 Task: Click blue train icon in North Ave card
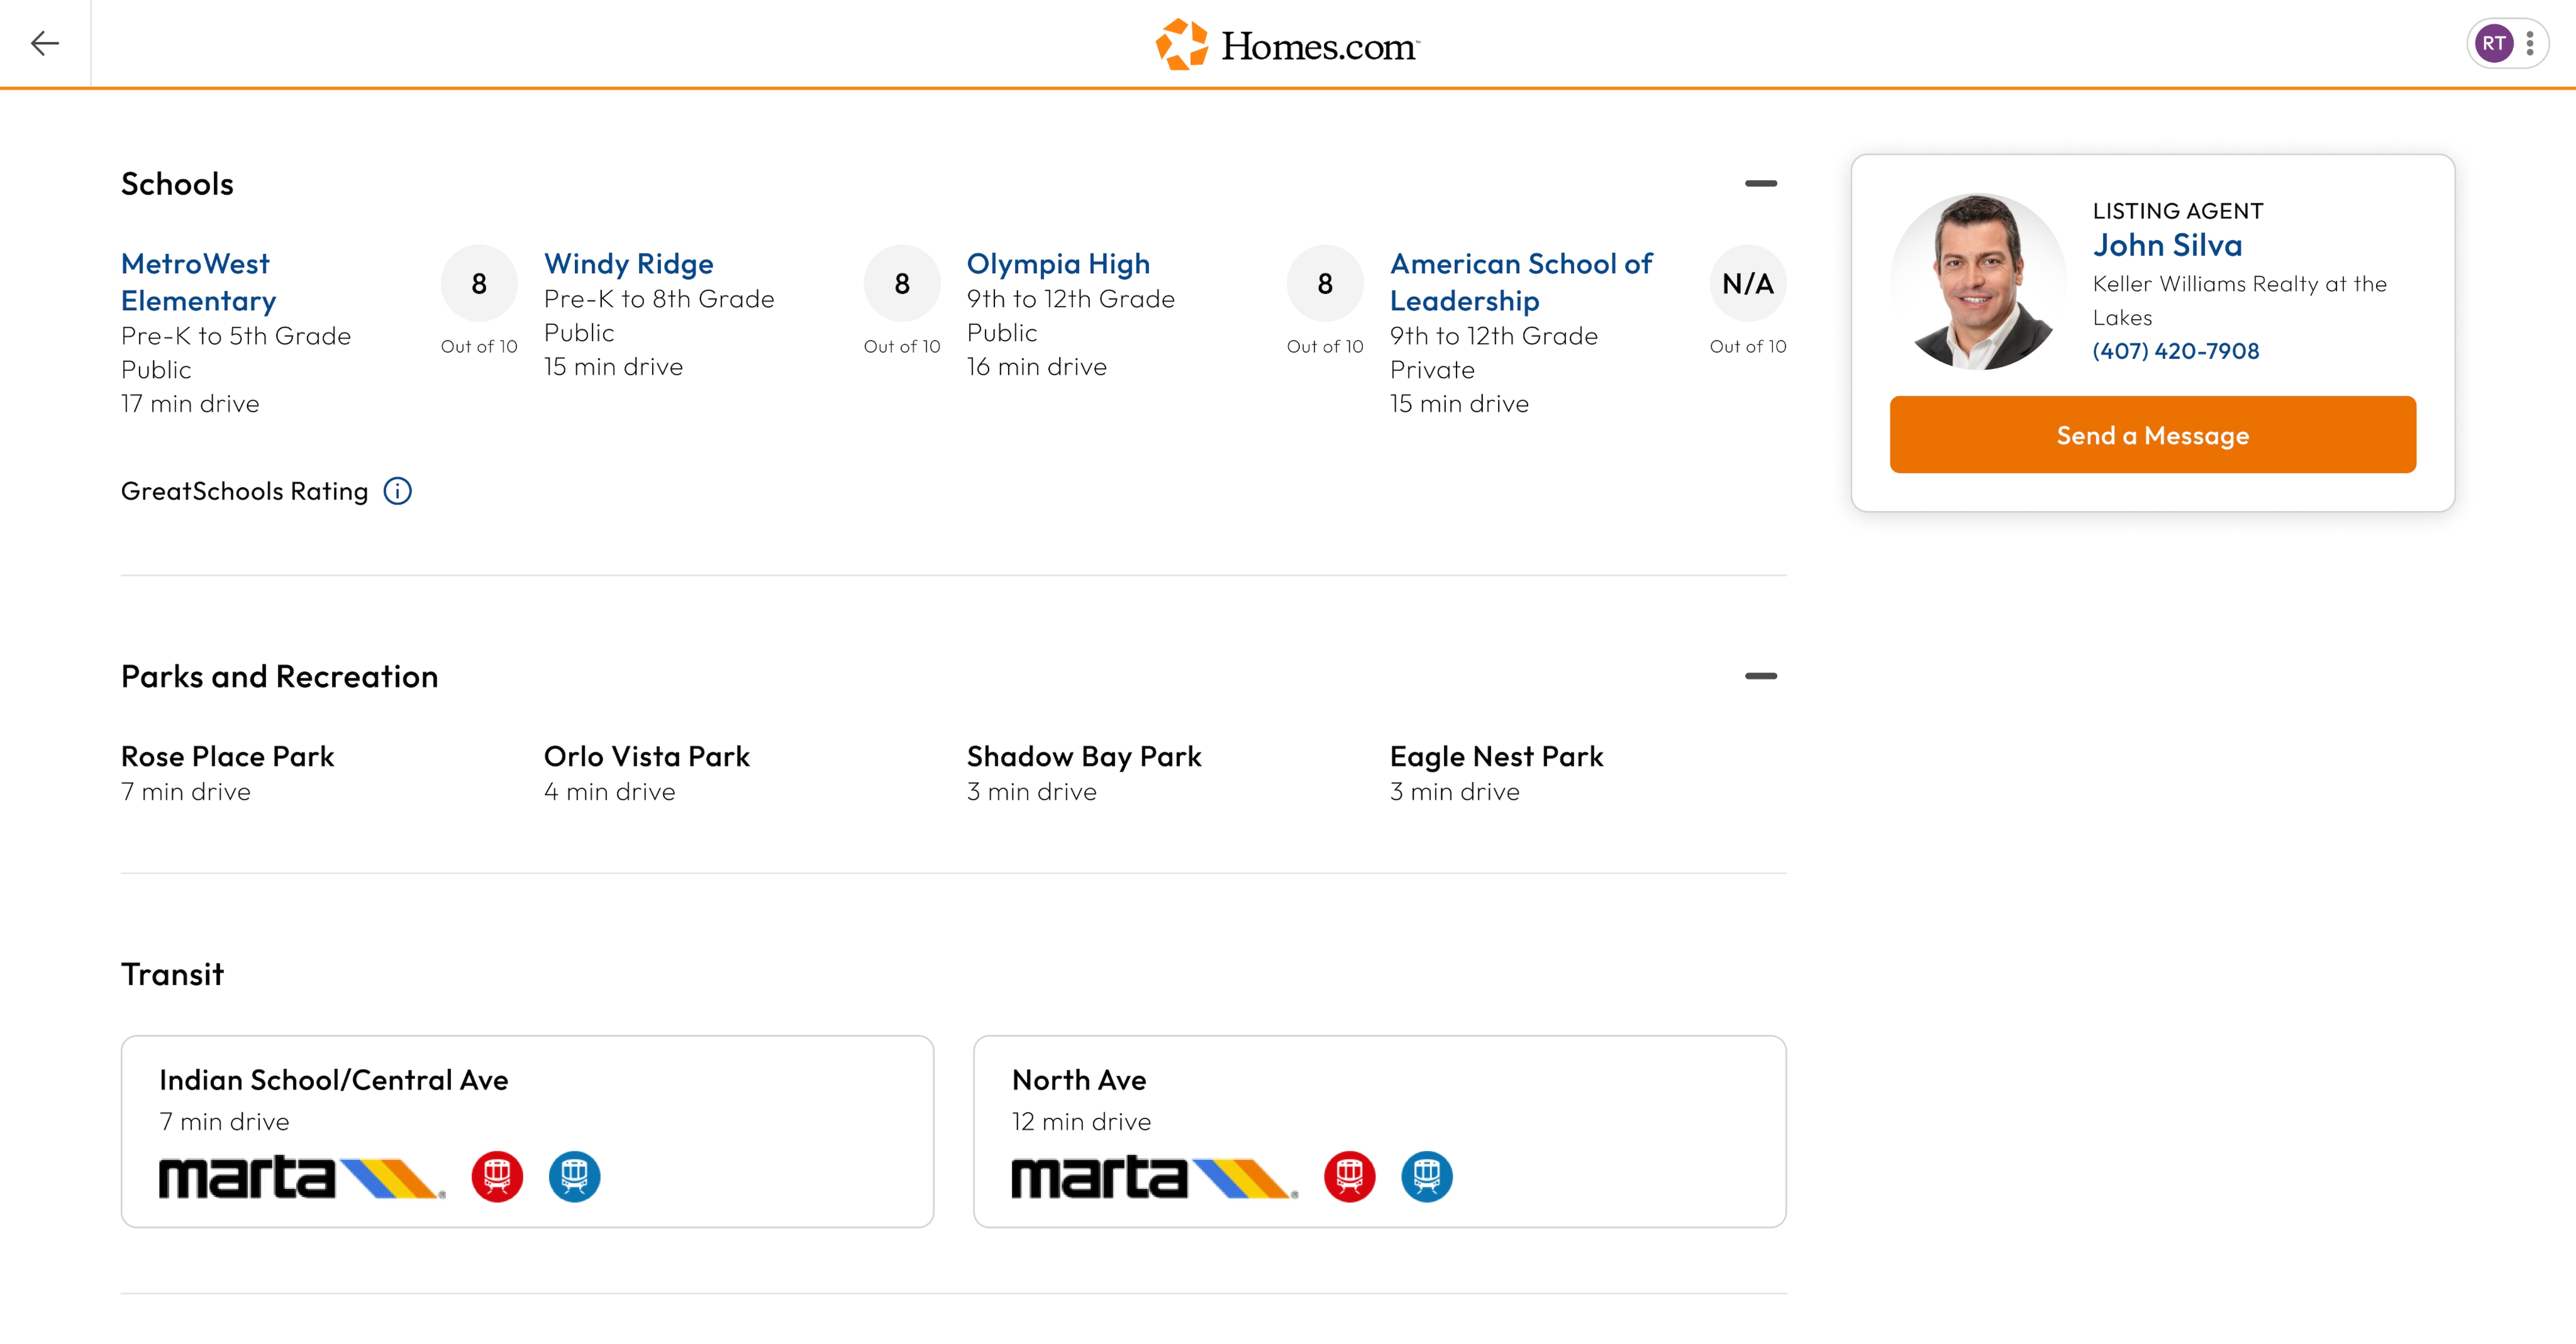tap(1426, 1176)
